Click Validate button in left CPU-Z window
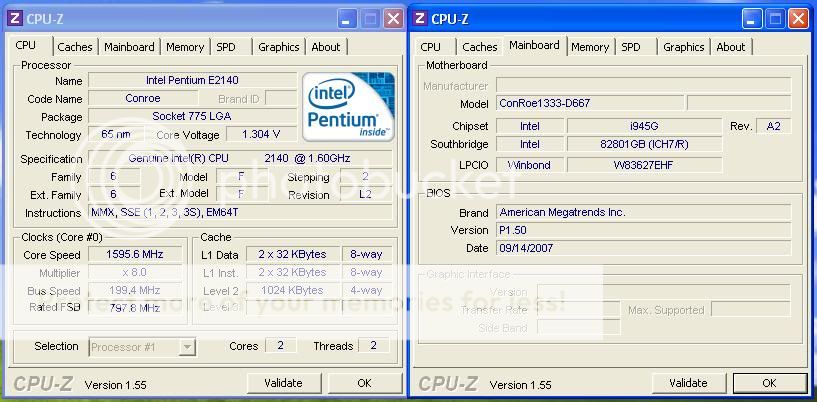Viewport: 817px width, 402px height. tap(283, 383)
